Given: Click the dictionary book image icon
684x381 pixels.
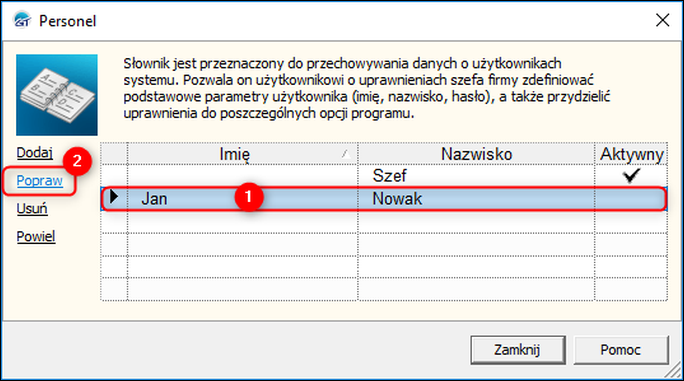Looking at the screenshot, I should point(57,95).
